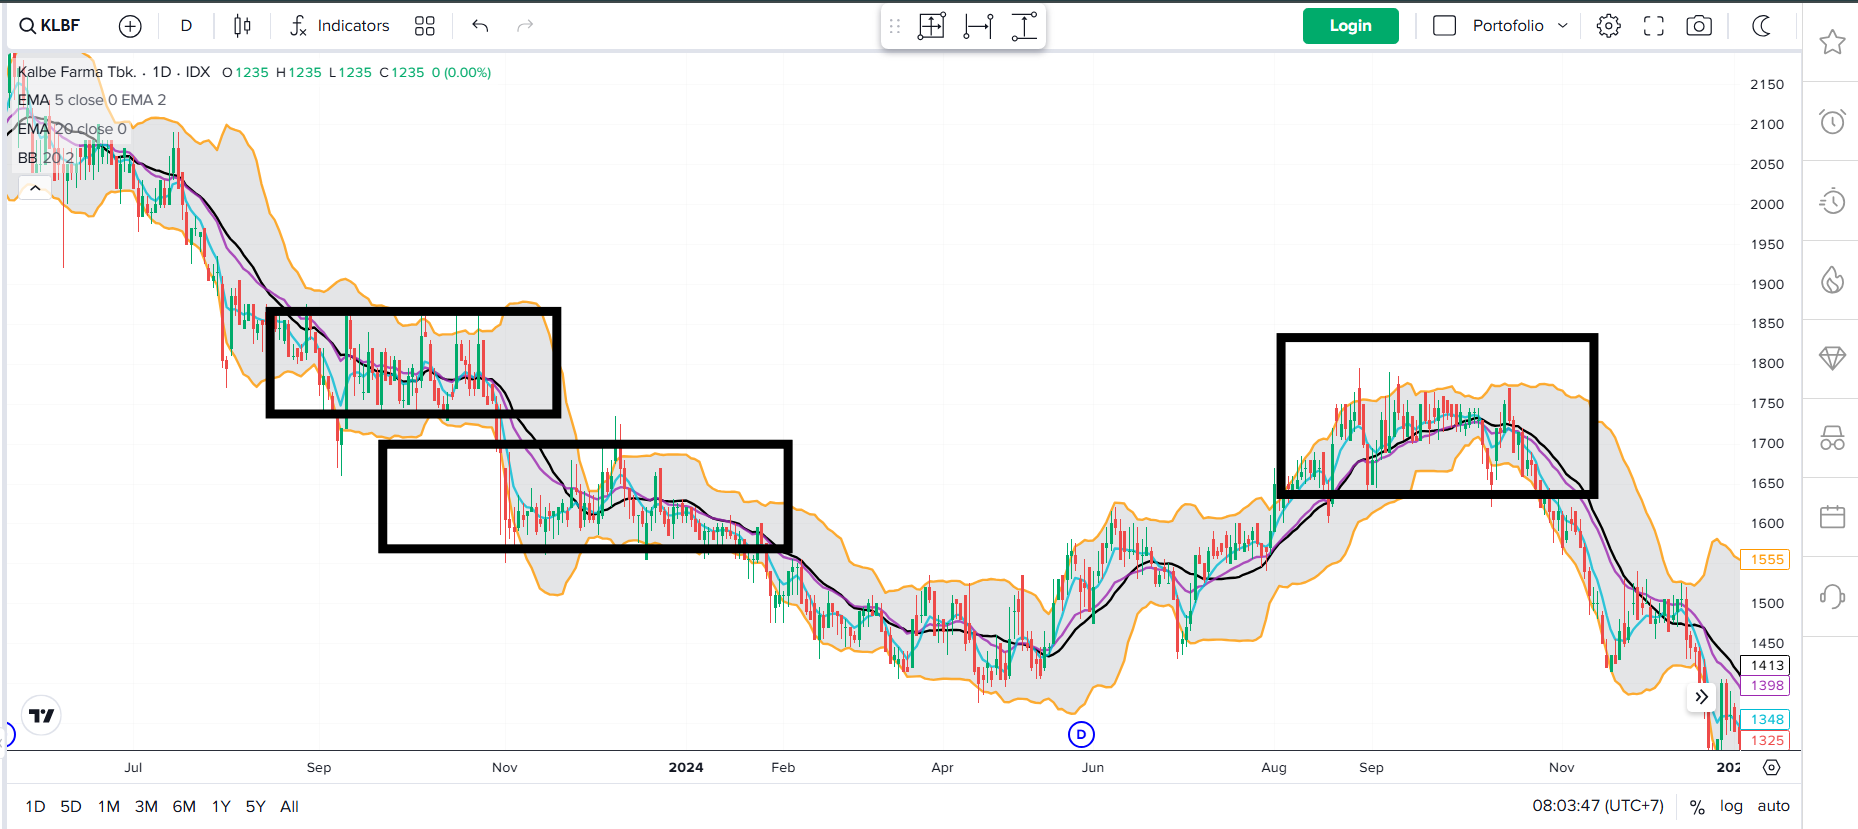
Task: Select the 3M time range
Action: (146, 806)
